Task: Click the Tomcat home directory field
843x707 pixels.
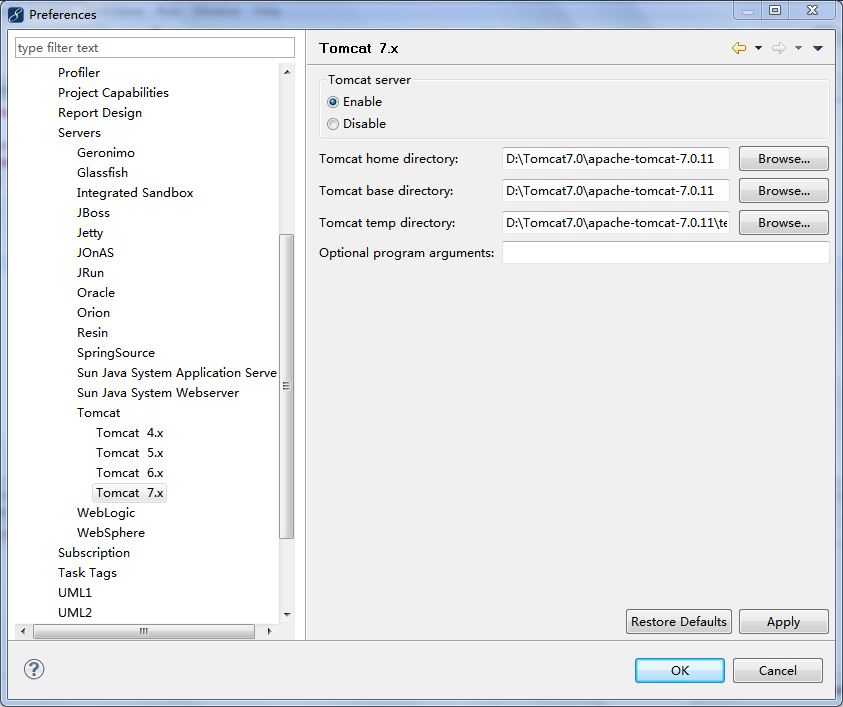Action: point(616,159)
